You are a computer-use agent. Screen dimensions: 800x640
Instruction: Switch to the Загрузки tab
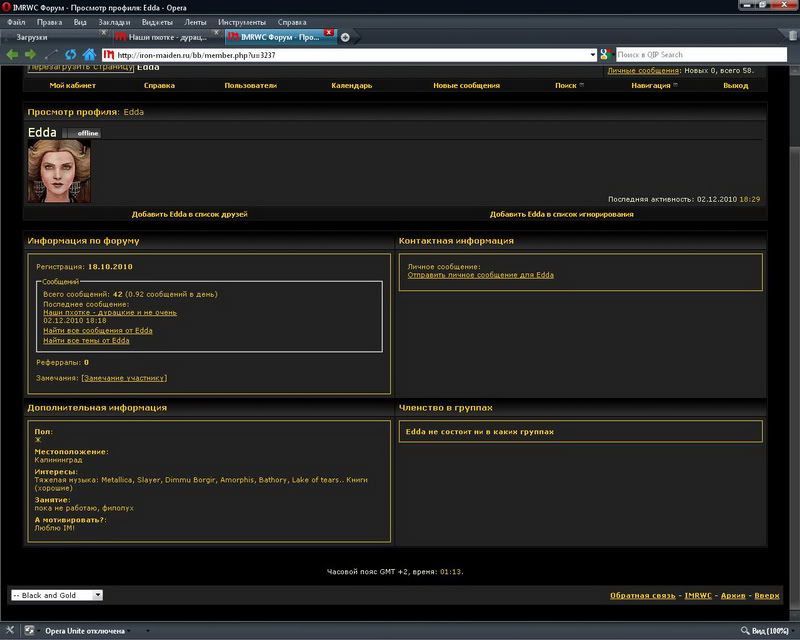(x=54, y=37)
